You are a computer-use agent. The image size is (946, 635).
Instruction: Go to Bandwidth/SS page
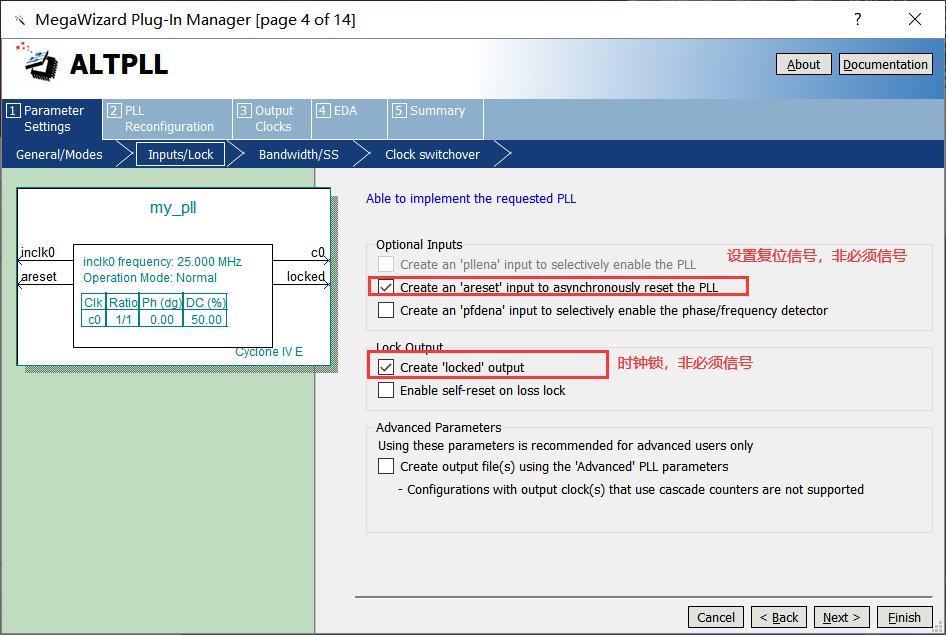(x=299, y=154)
